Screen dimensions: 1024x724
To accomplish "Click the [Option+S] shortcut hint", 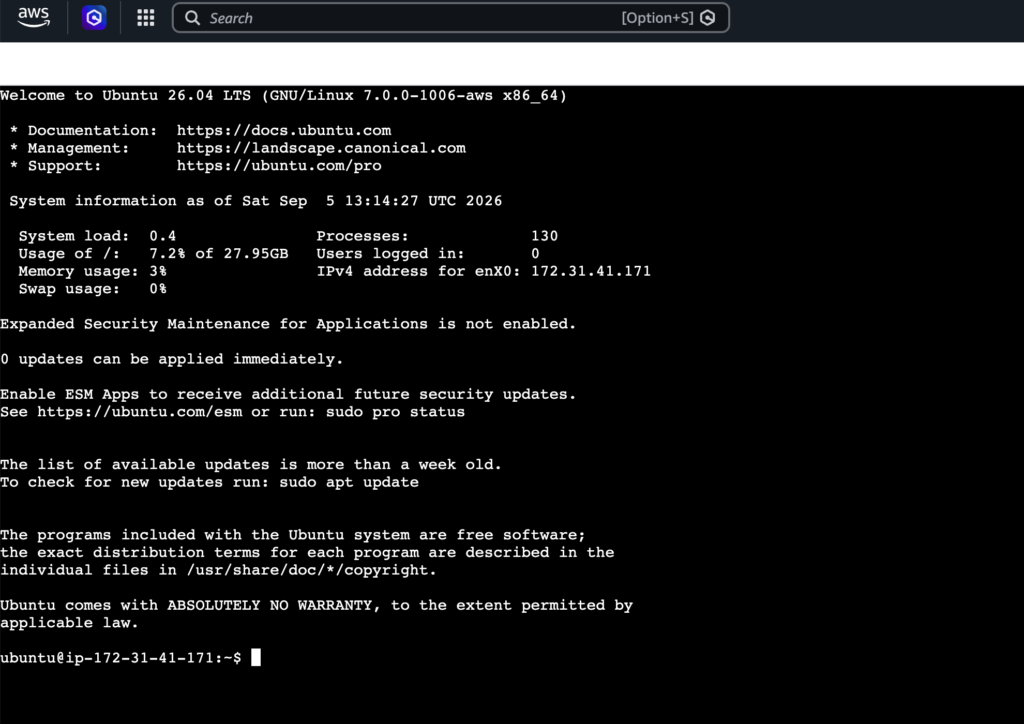I will pyautogui.click(x=657, y=18).
